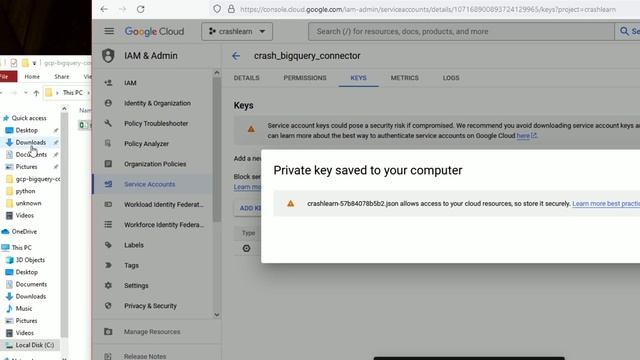The width and height of the screenshot is (640, 360).
Task: Open the METRICS tab
Action: coord(404,78)
